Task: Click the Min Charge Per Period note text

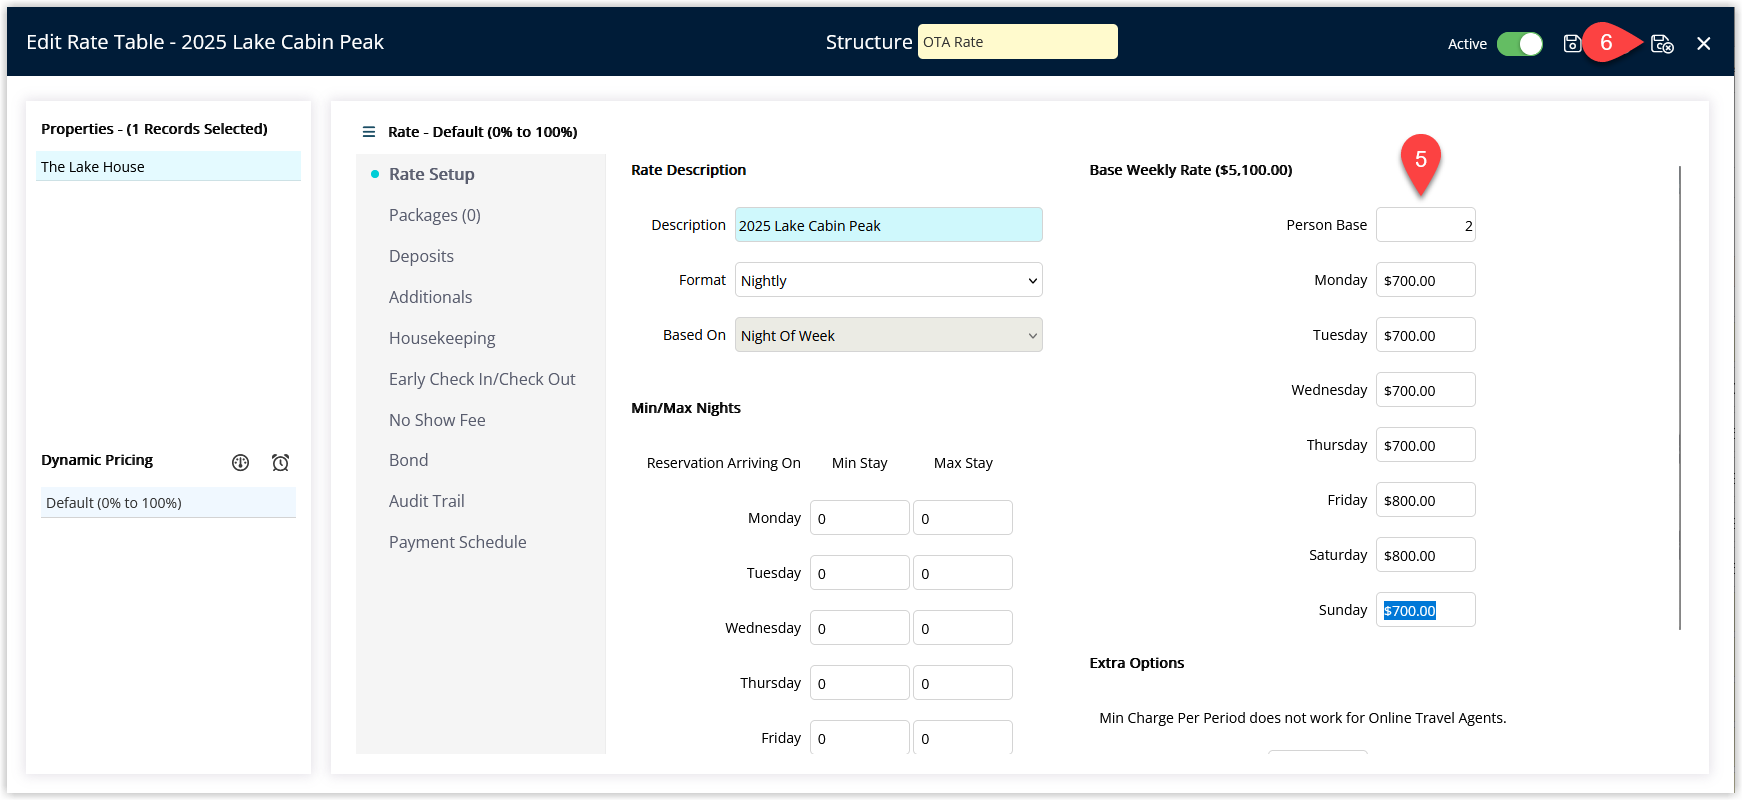Action: [x=1303, y=718]
